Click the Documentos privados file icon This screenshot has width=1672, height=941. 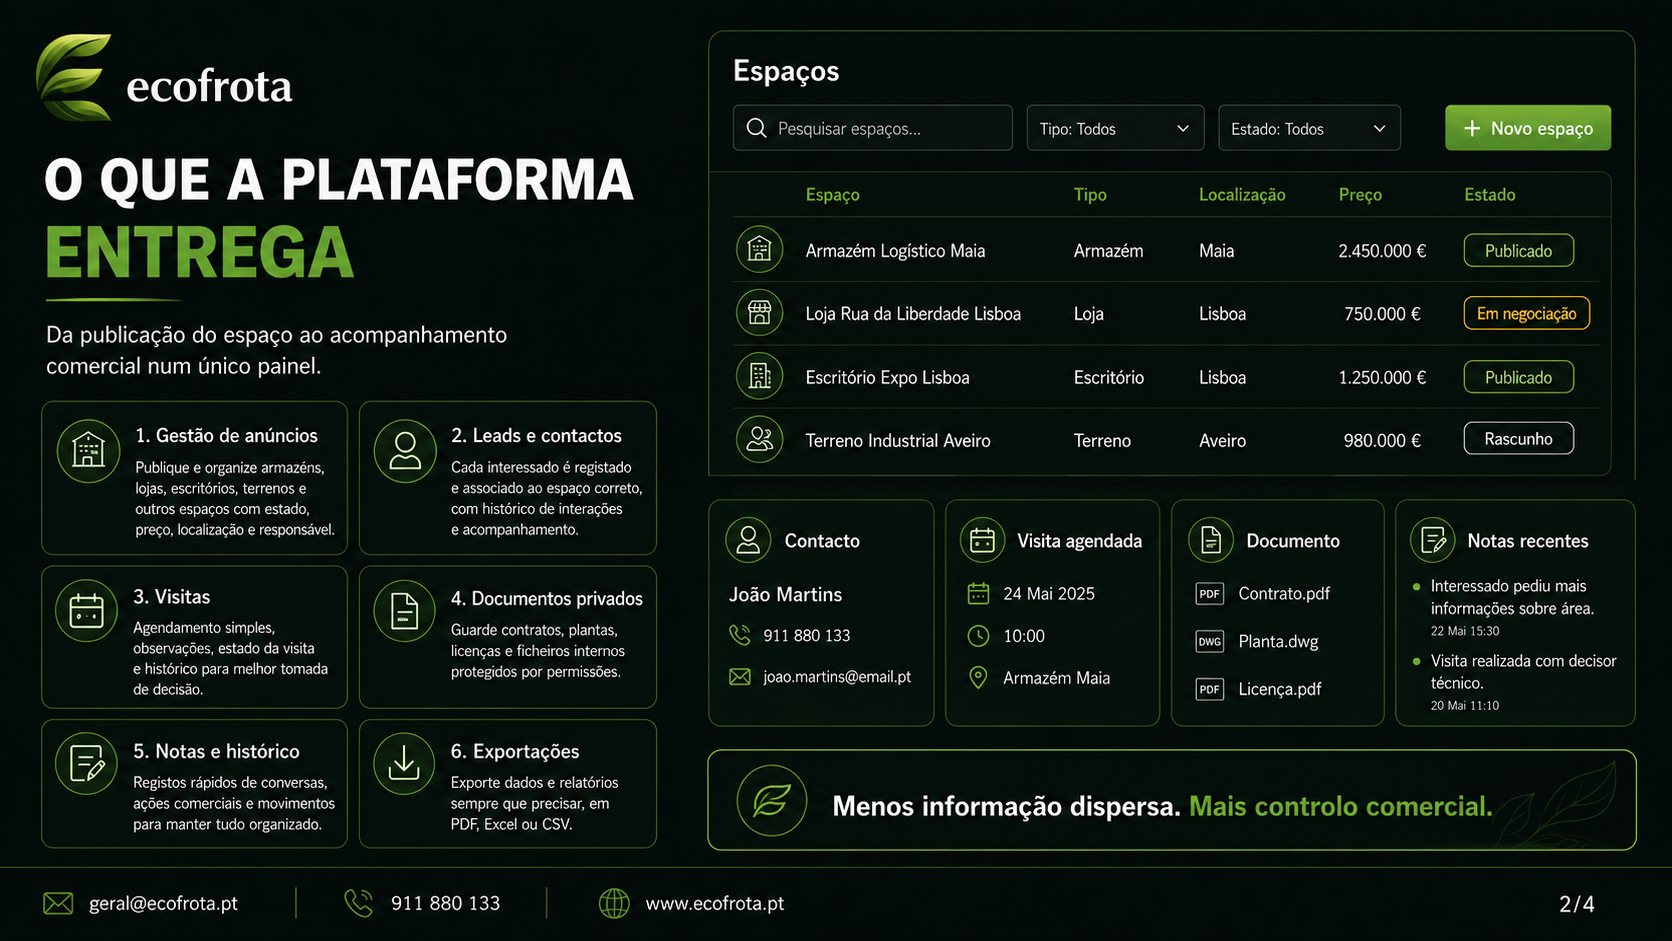point(404,610)
